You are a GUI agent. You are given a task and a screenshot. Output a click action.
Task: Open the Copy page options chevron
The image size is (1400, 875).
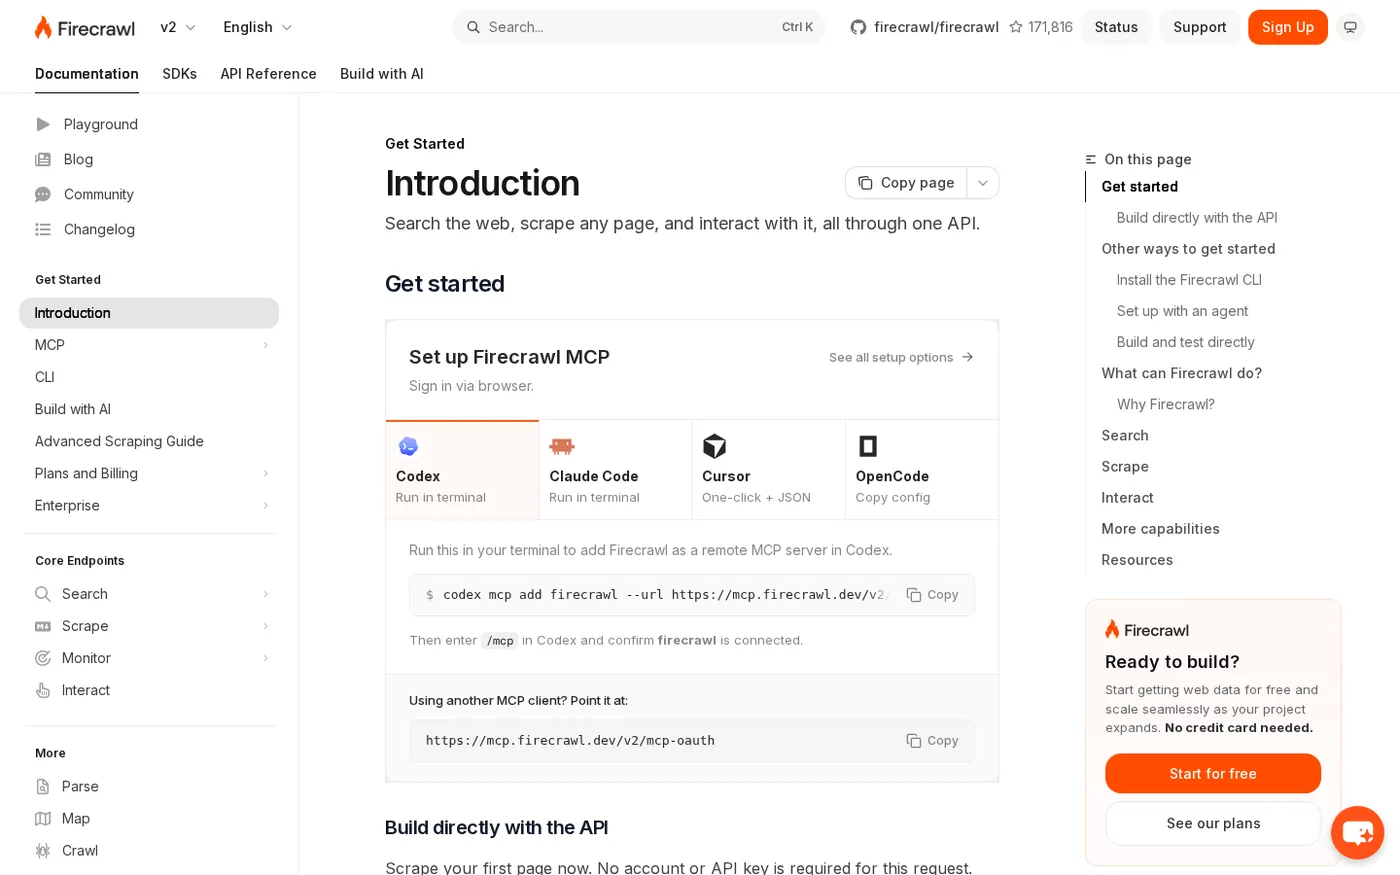983,183
